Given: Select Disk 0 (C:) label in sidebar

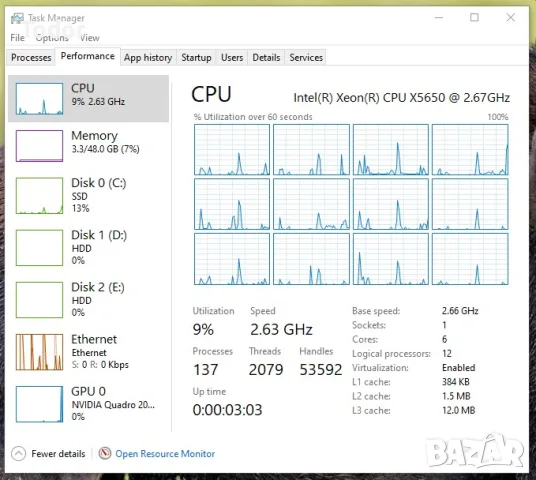Looking at the screenshot, I should click(x=99, y=183).
